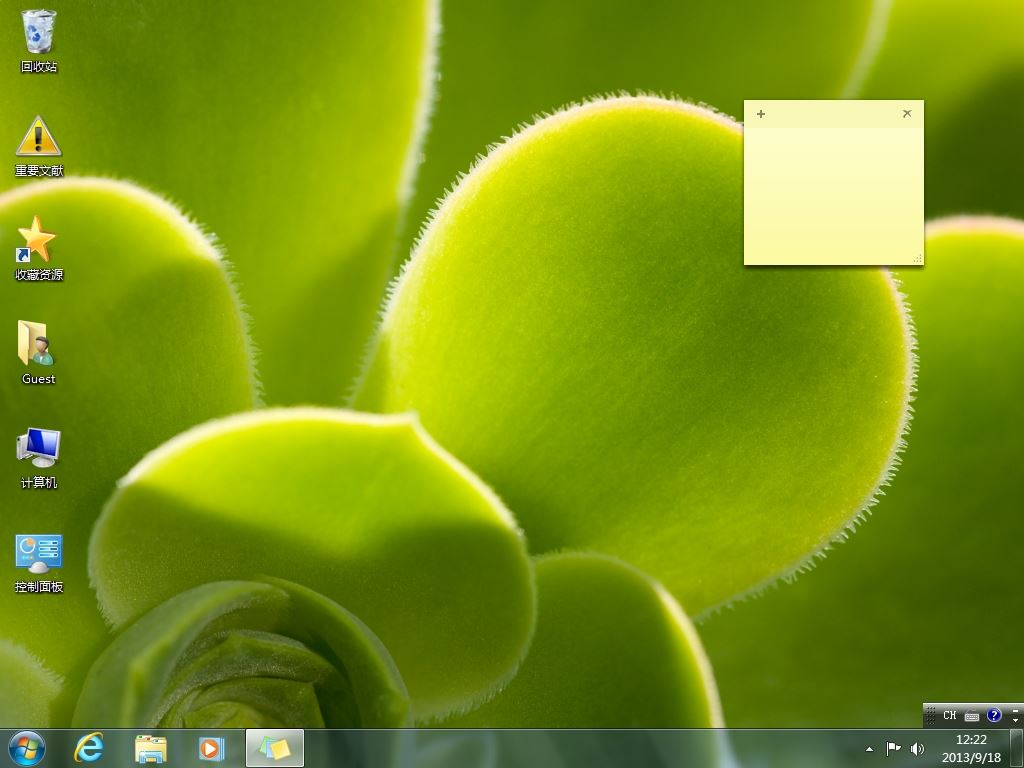Image resolution: width=1024 pixels, height=768 pixels.
Task: Open the volume speaker icon
Action: pyautogui.click(x=917, y=748)
